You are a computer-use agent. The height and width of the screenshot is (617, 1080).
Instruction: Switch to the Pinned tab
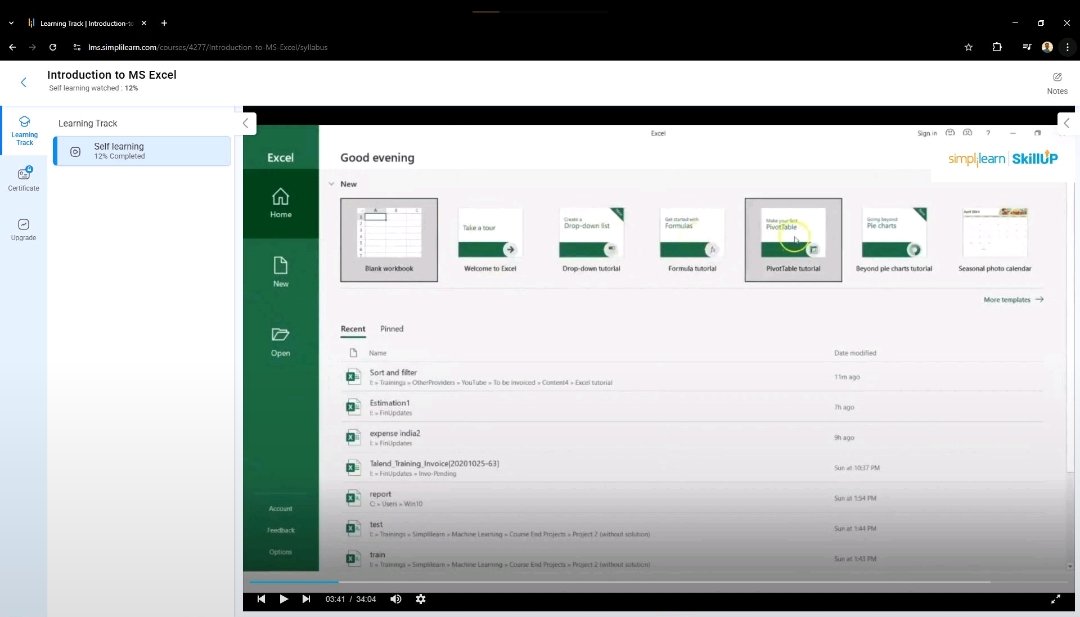click(391, 328)
